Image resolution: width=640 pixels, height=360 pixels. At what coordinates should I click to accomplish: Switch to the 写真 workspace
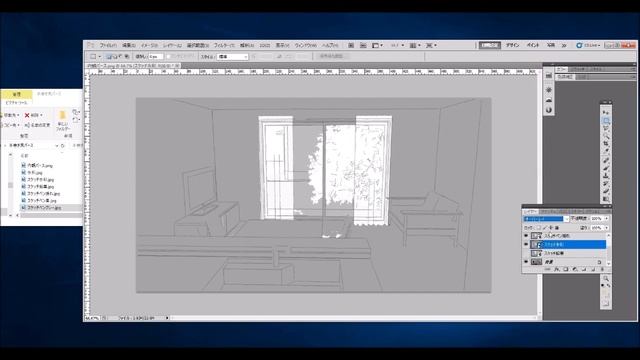(551, 45)
